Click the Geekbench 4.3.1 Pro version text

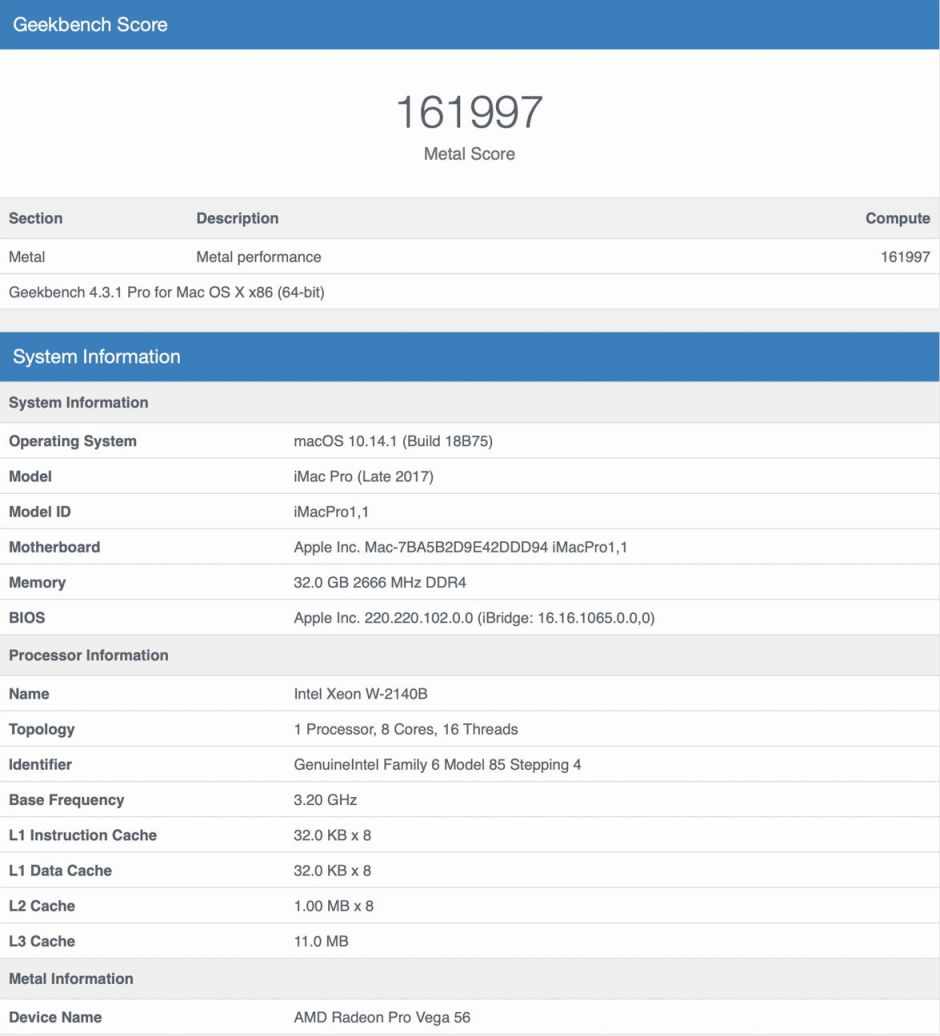(166, 293)
